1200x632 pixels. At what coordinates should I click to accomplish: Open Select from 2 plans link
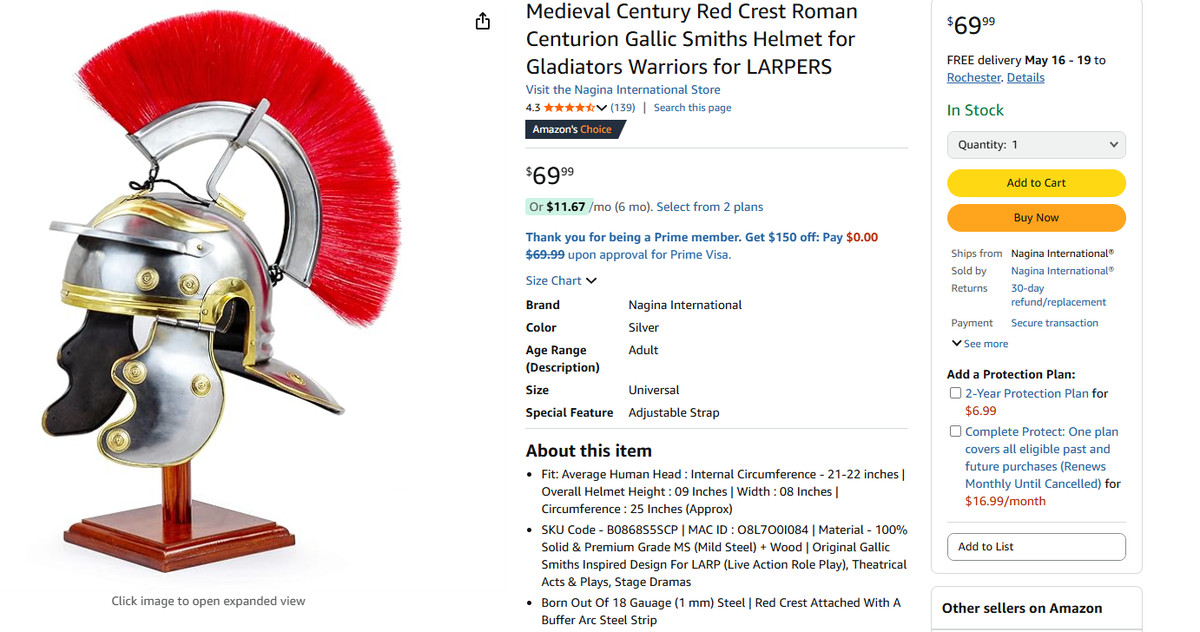(709, 207)
